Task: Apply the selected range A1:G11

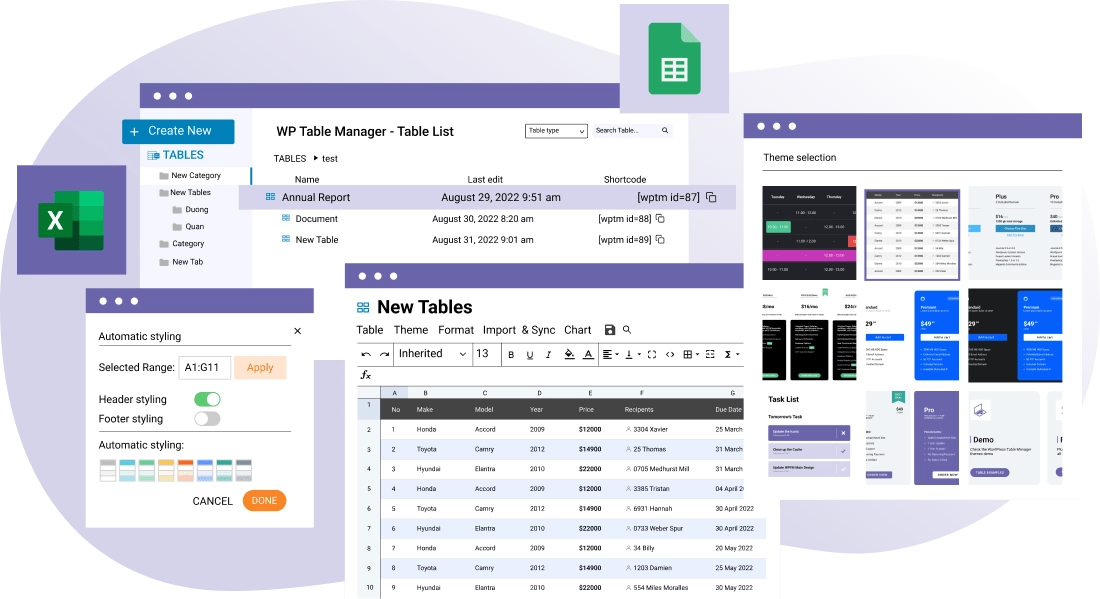Action: point(260,368)
